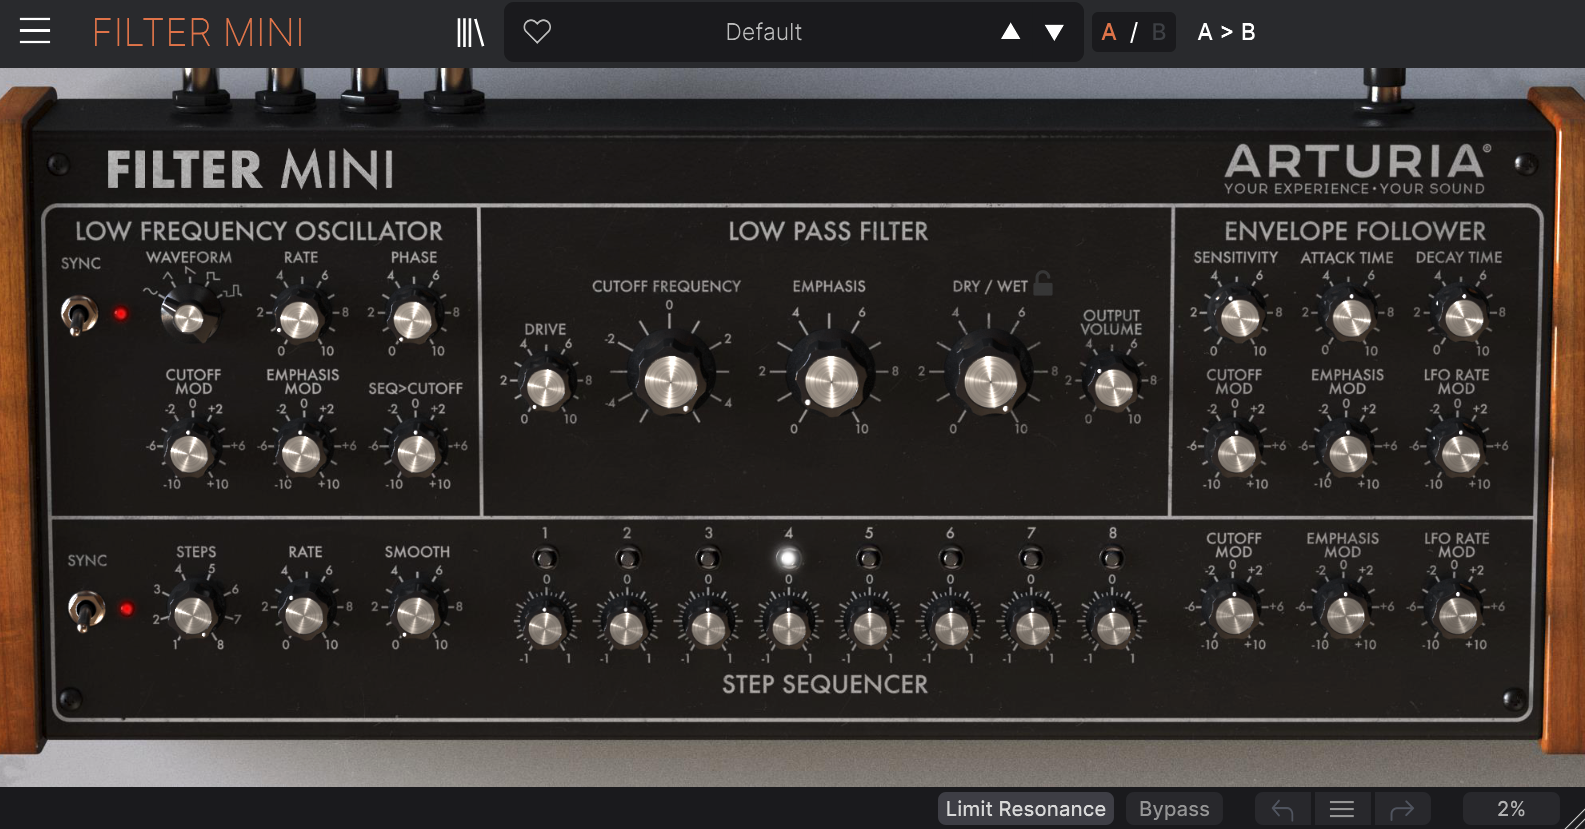Click the step 1 value knob
1585x829 pixels.
pos(545,627)
